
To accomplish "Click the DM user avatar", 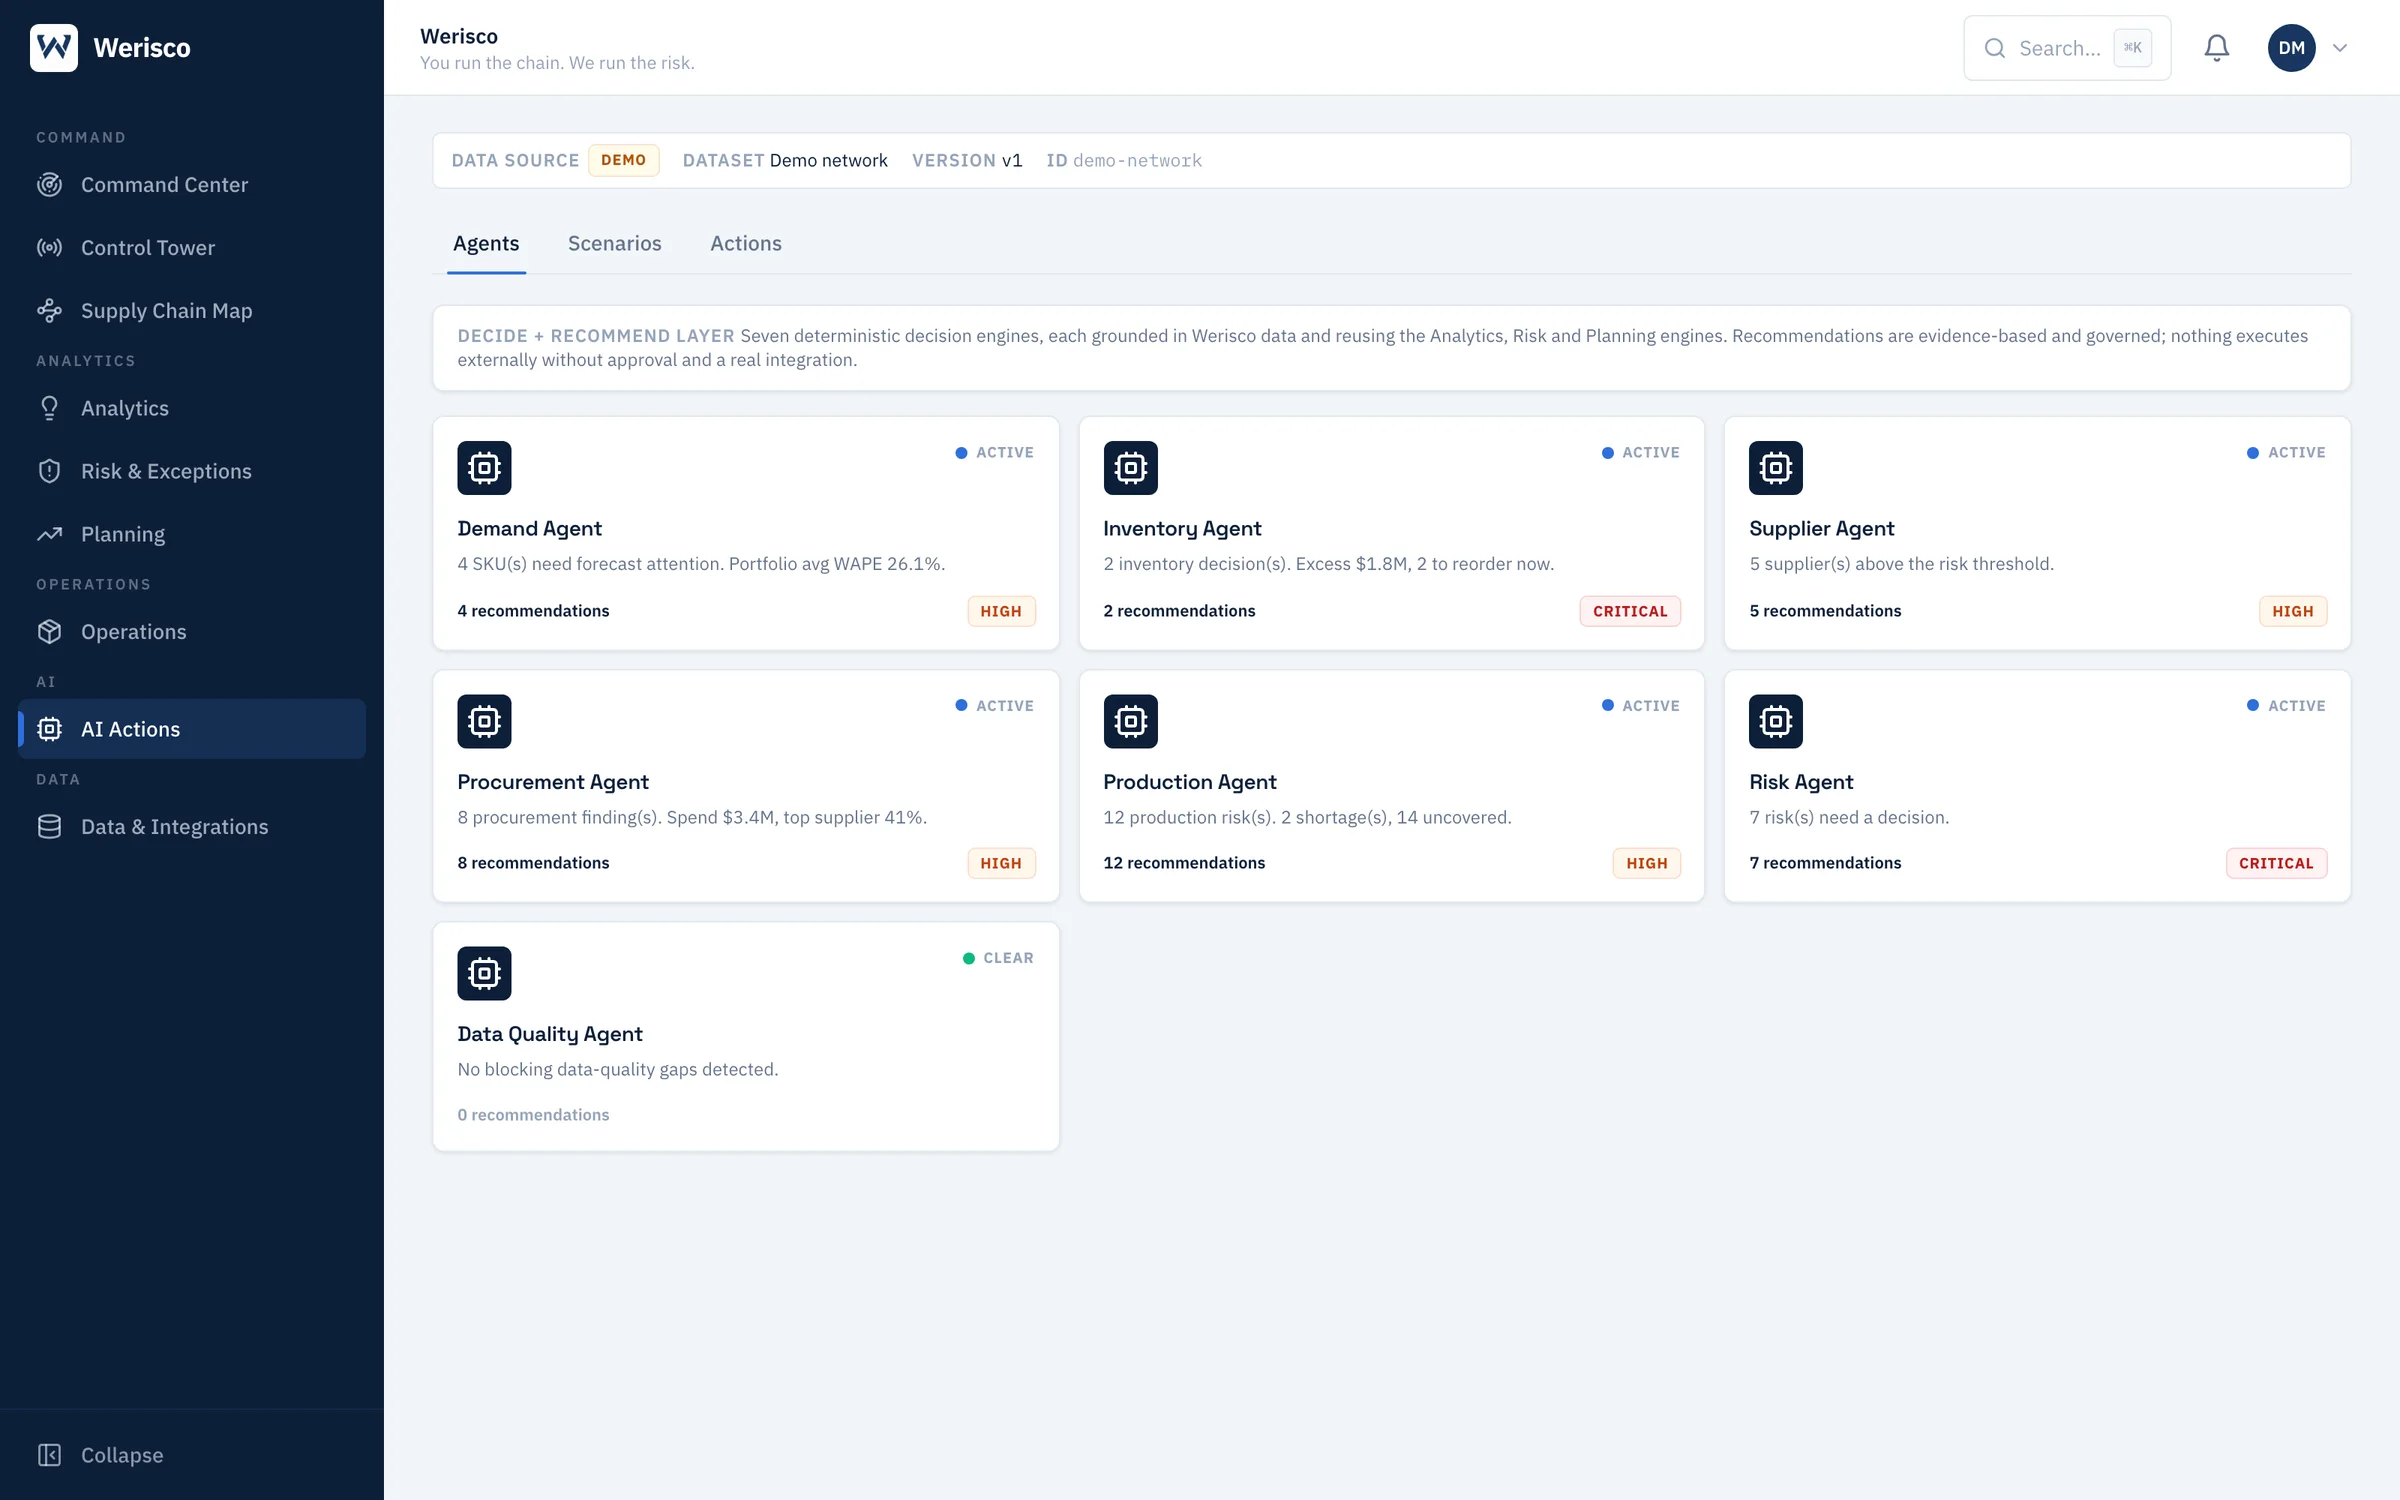I will [x=2292, y=47].
